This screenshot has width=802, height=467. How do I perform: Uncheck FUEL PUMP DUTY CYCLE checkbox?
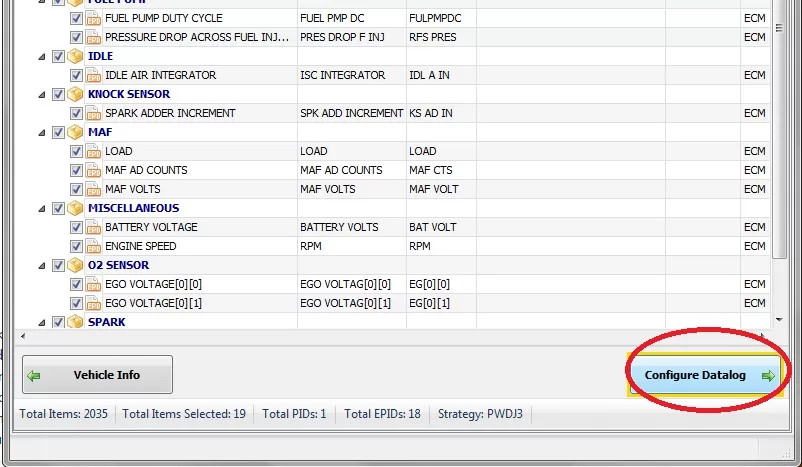pos(76,18)
